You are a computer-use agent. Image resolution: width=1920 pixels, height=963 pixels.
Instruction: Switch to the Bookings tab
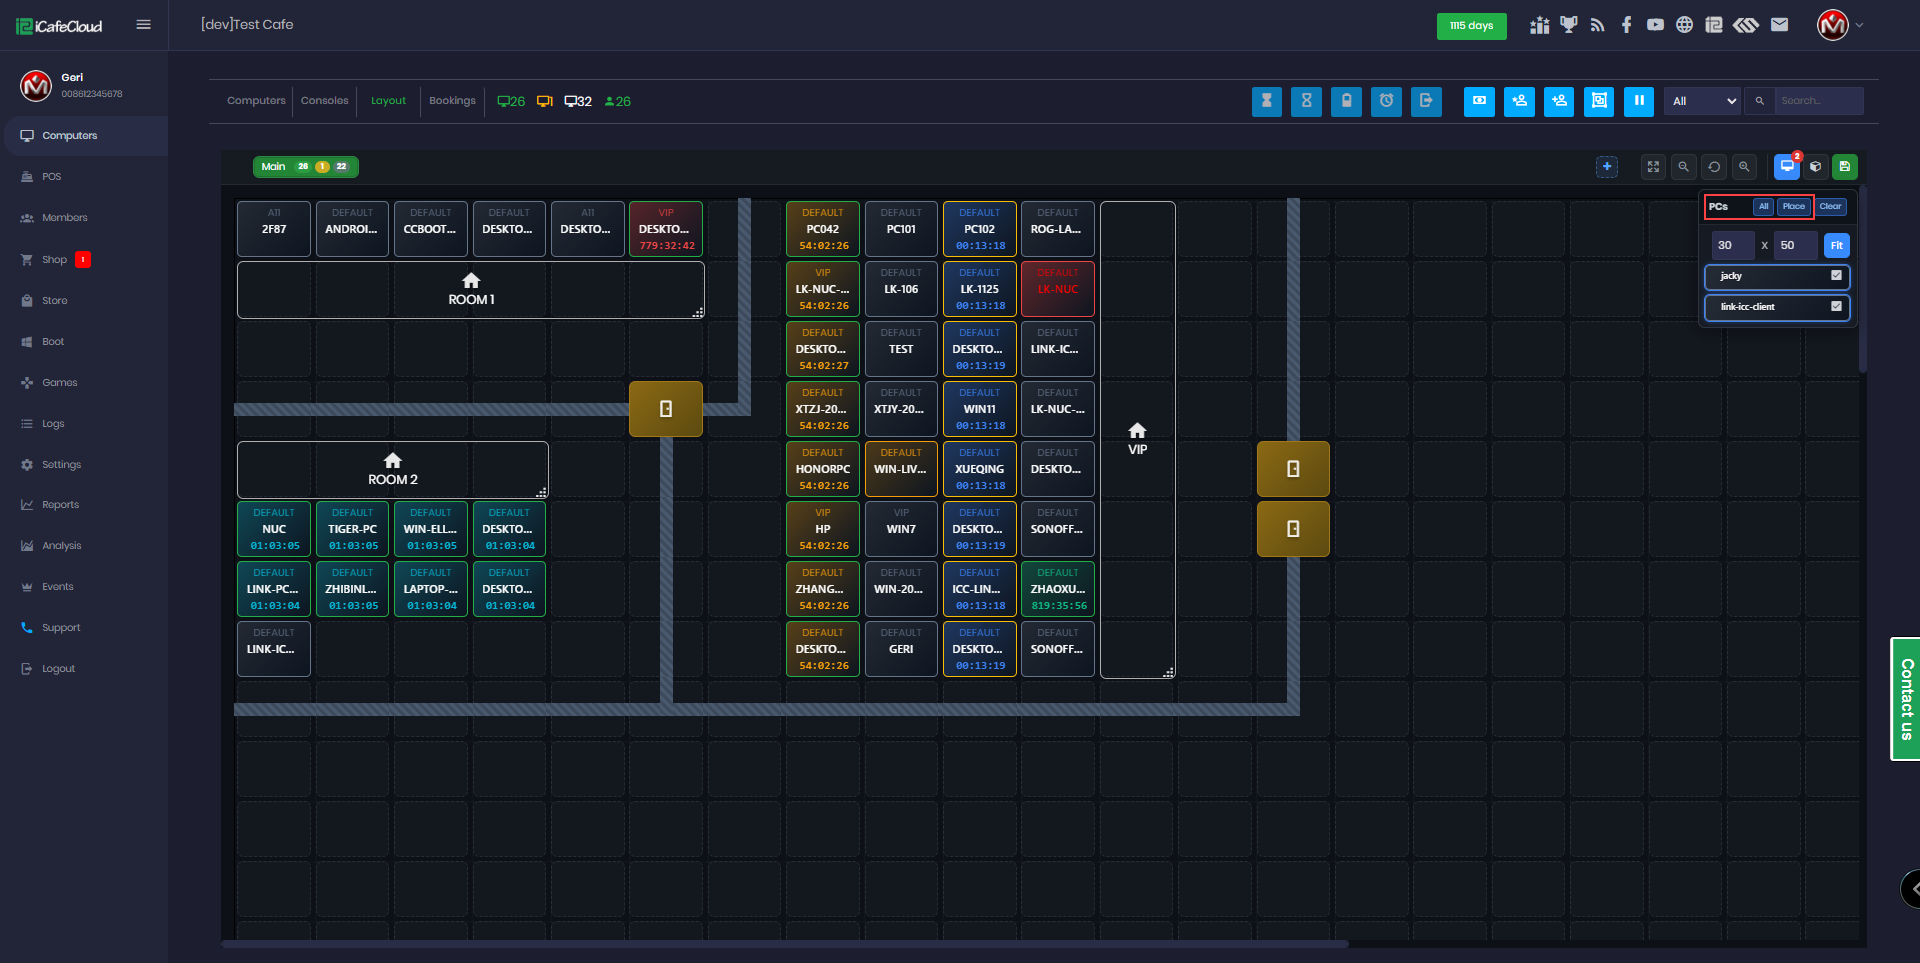(x=452, y=101)
